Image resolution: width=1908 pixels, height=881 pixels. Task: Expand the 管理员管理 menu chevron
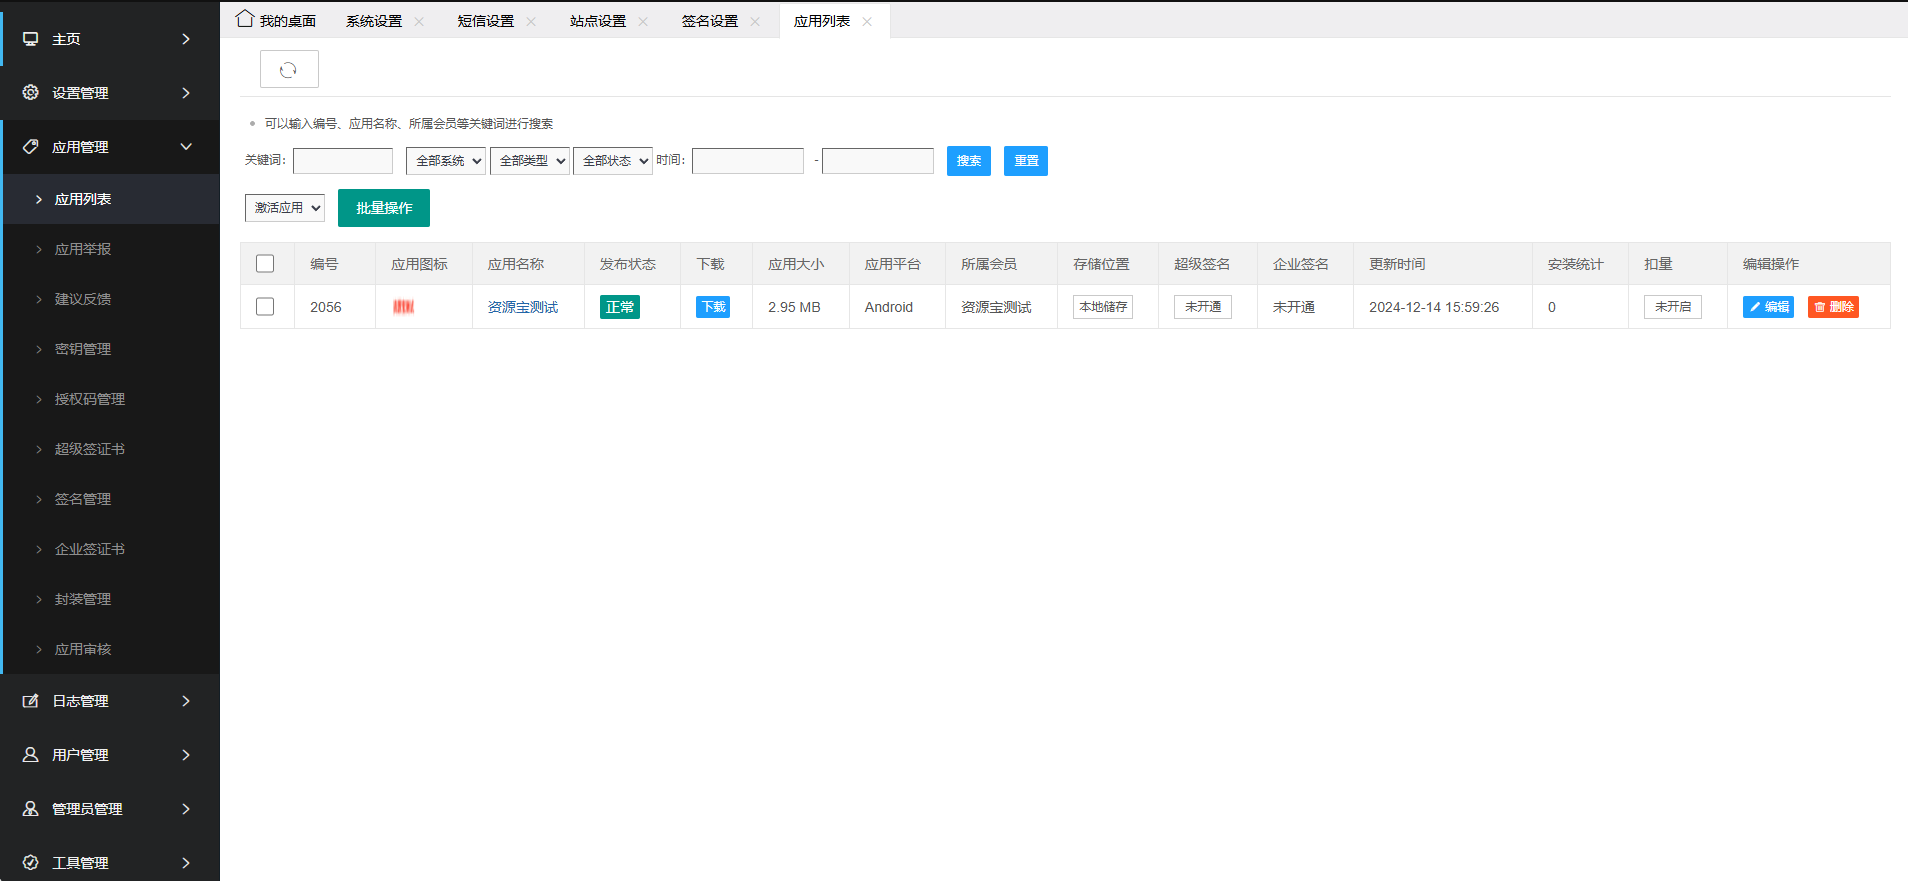pyautogui.click(x=186, y=809)
